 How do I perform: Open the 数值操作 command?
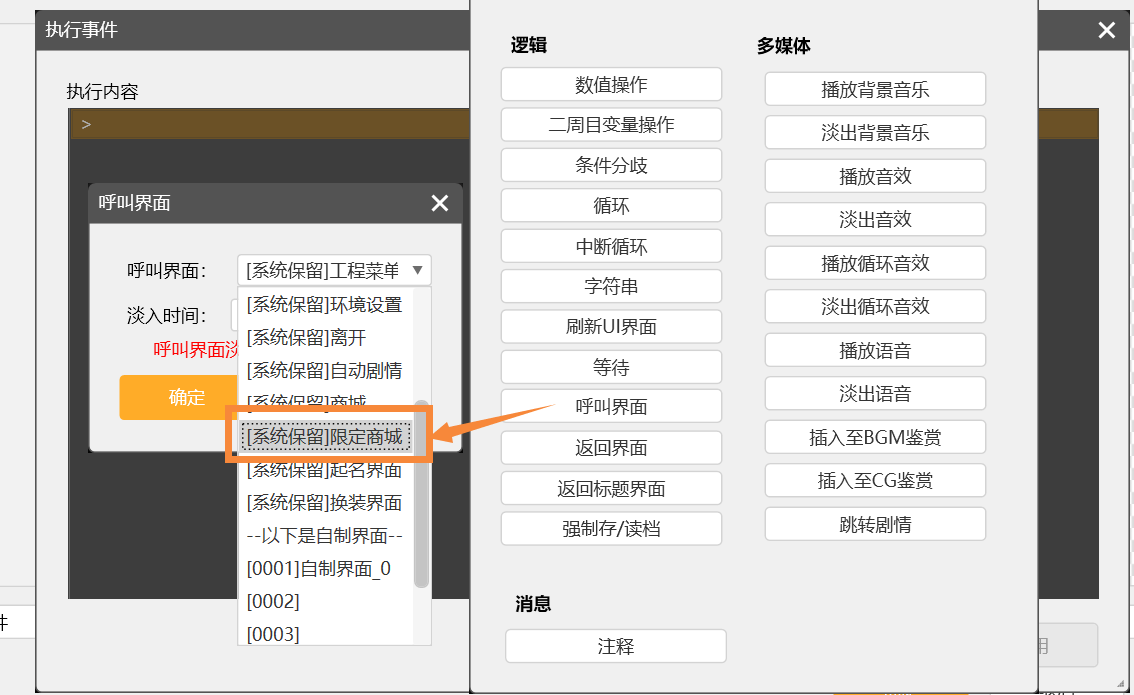[x=611, y=85]
